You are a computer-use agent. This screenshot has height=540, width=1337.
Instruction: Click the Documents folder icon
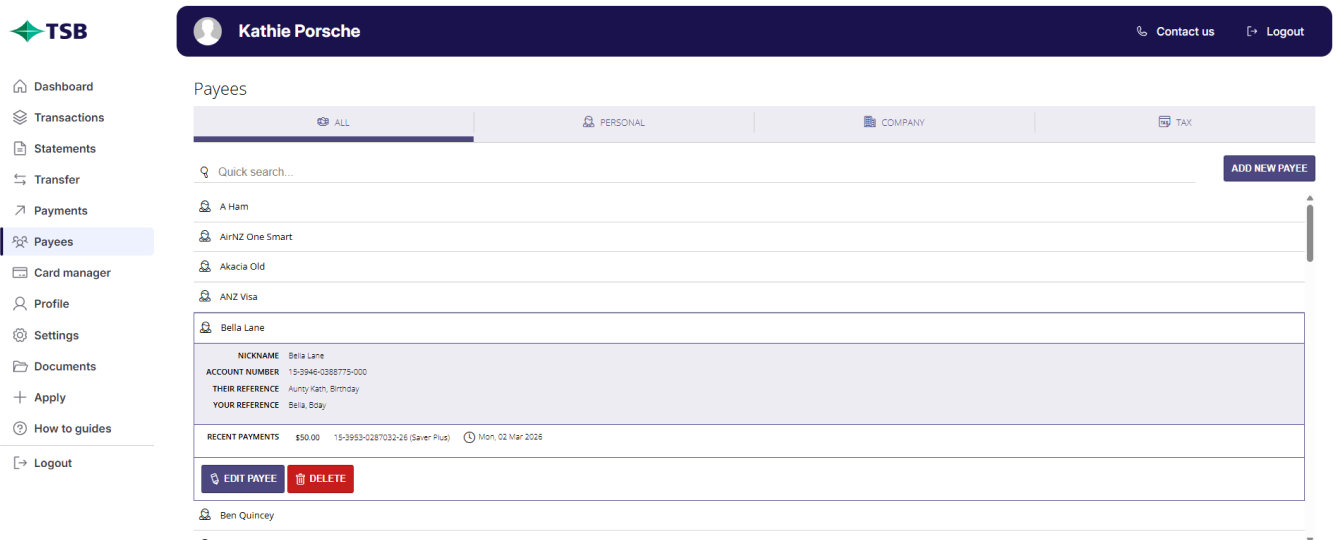[20, 367]
